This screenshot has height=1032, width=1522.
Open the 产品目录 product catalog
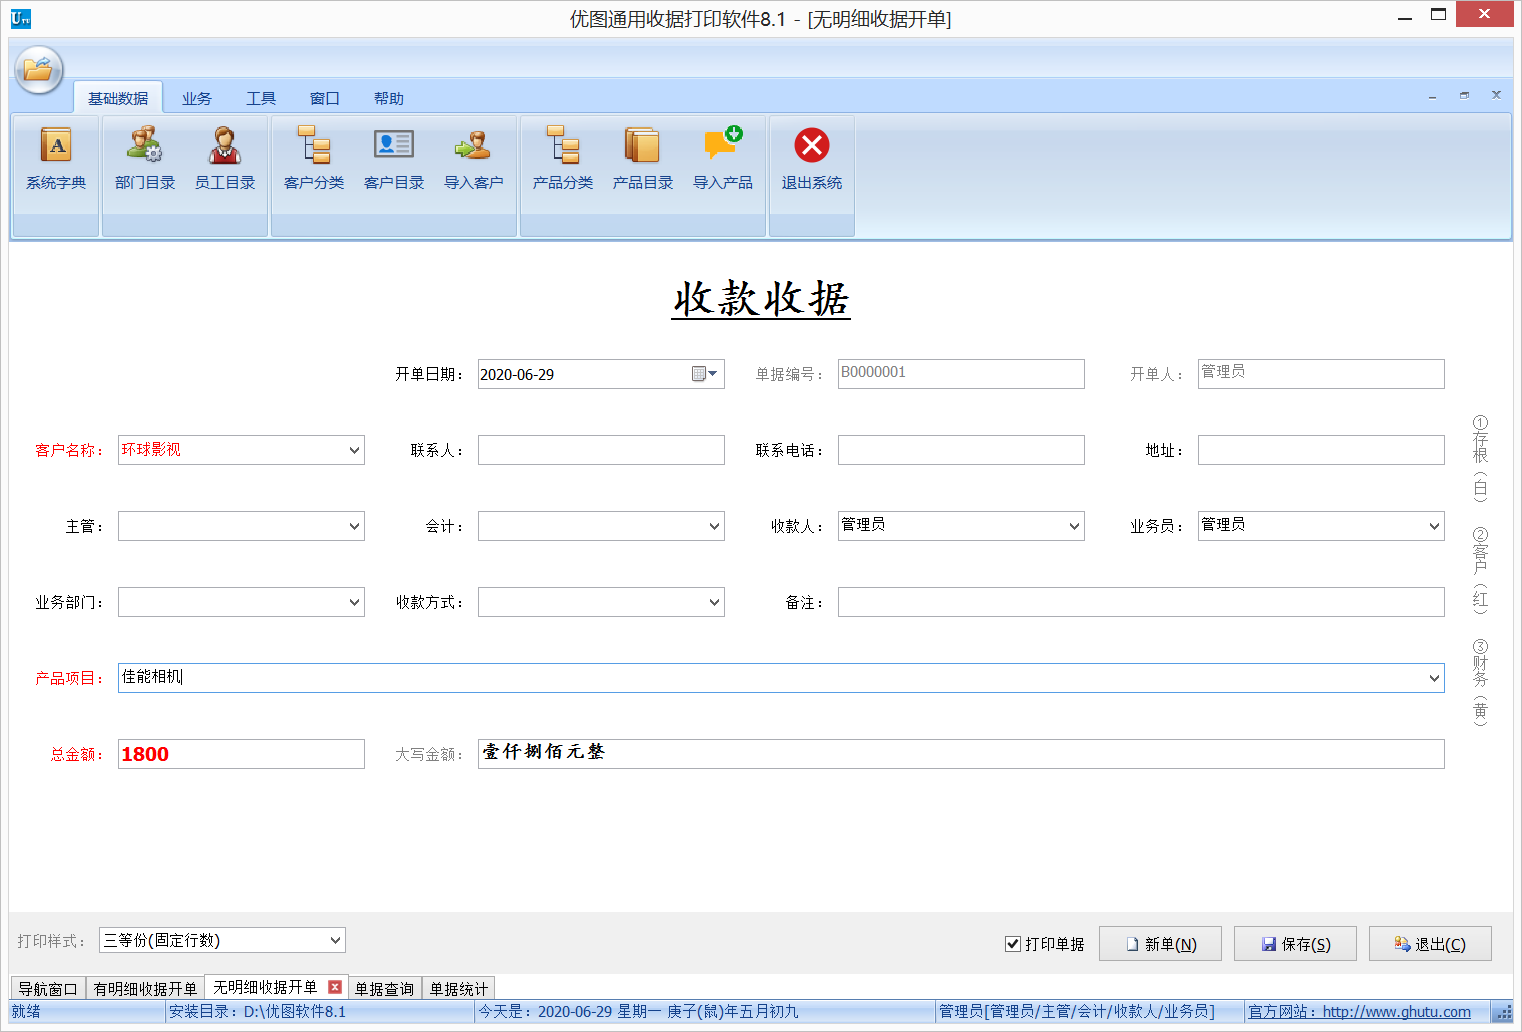(x=643, y=160)
